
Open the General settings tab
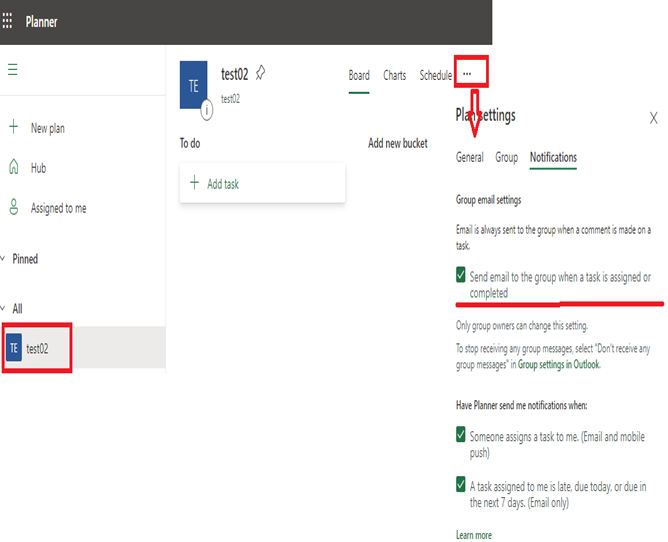tap(470, 157)
